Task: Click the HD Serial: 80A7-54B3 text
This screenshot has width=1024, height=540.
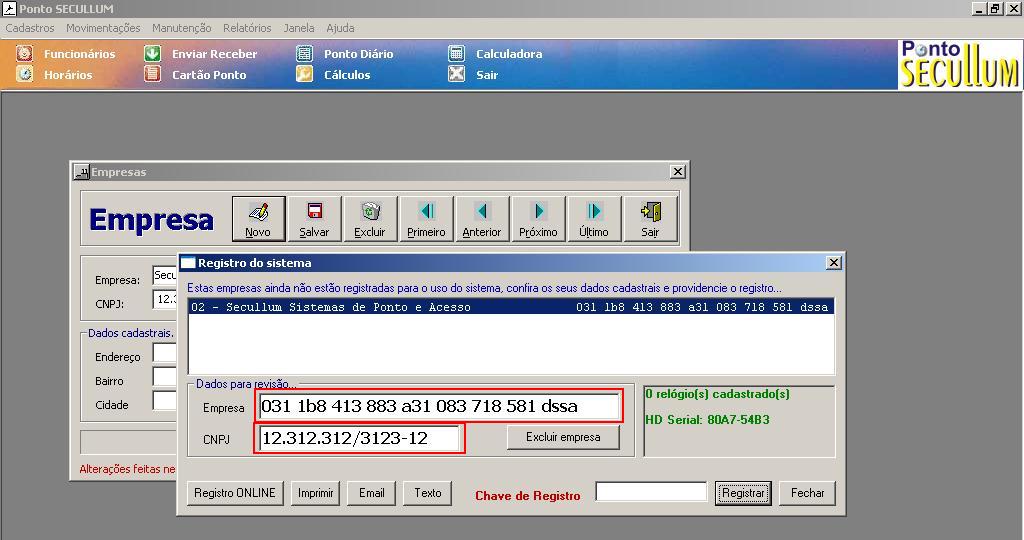Action: tap(707, 420)
